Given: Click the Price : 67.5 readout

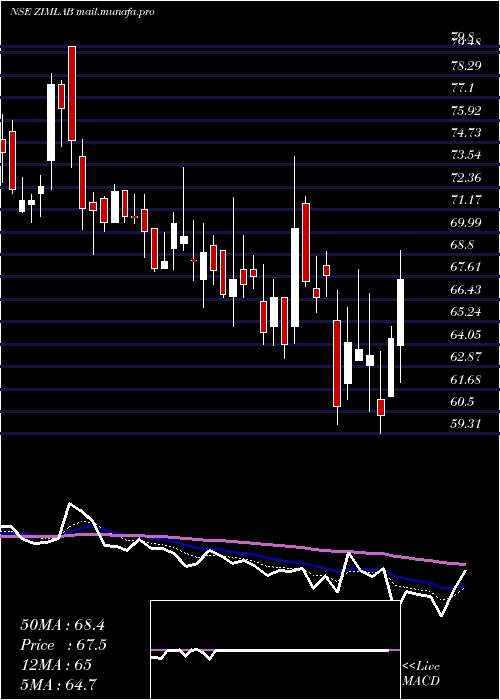Looking at the screenshot, I should 64,645.
